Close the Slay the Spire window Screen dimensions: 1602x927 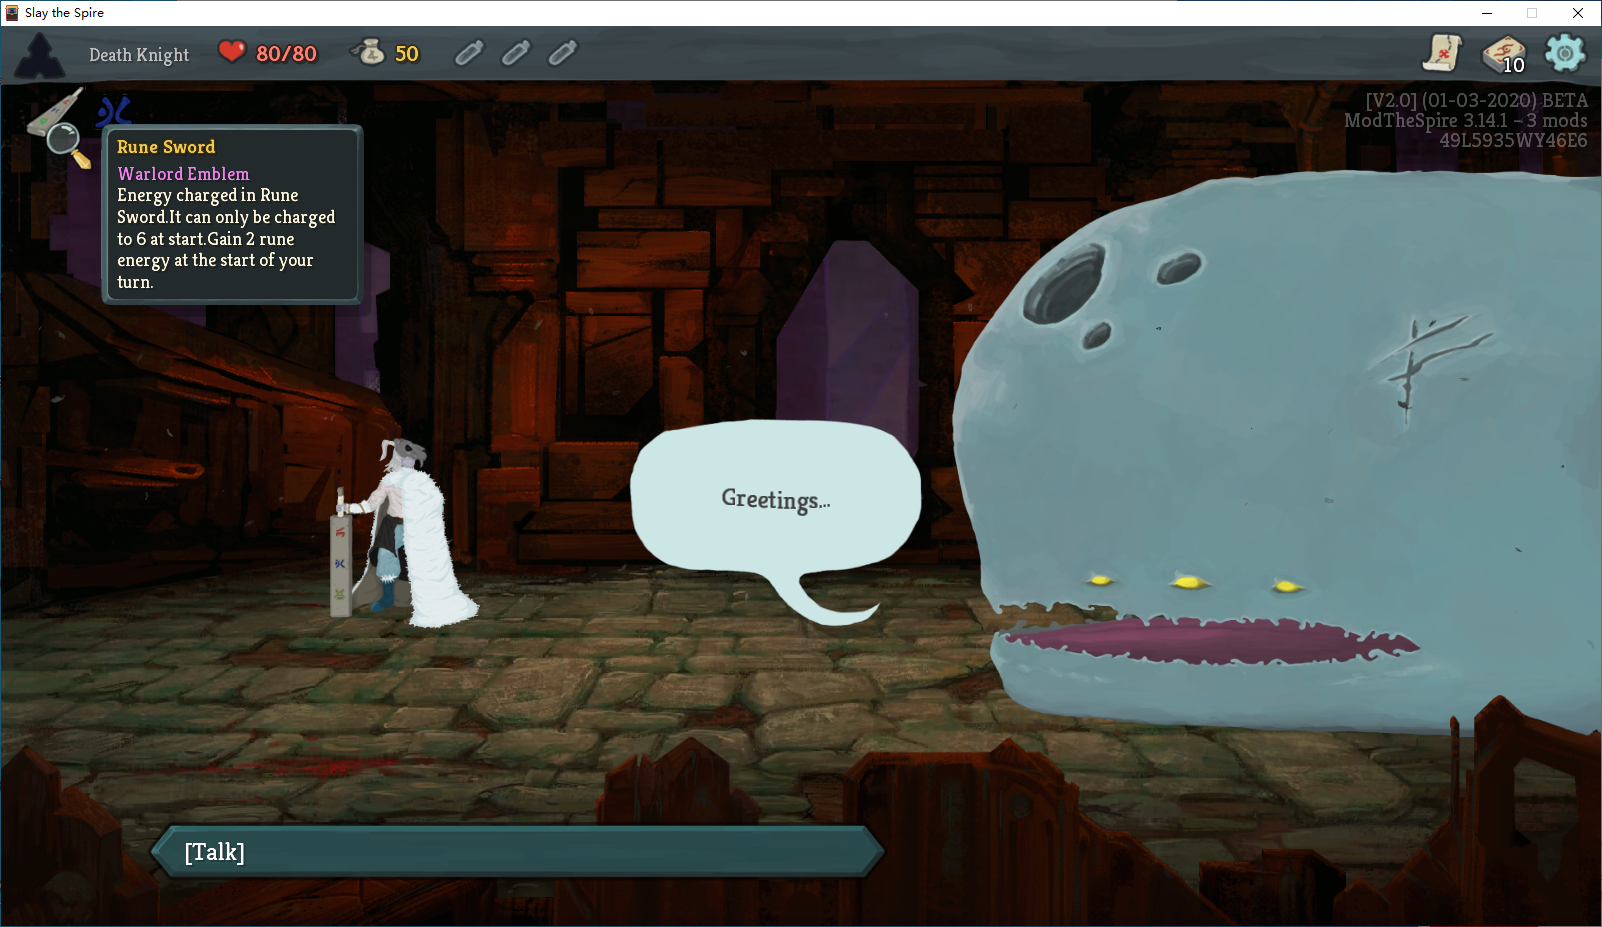tap(1578, 13)
